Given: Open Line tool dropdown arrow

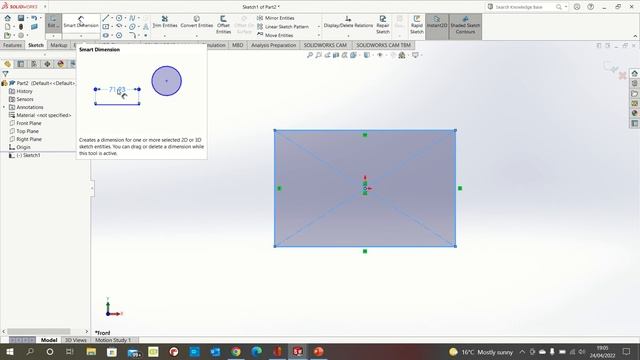Looking at the screenshot, I should [112, 18].
